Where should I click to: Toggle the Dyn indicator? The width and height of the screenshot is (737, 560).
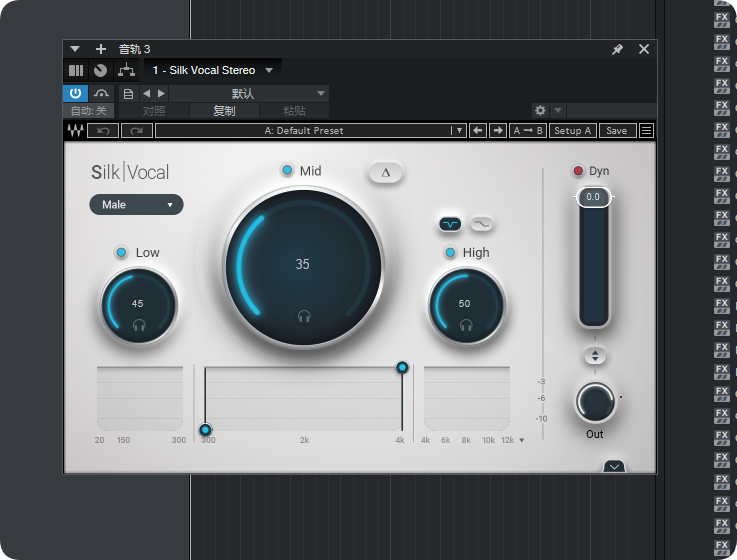pos(578,171)
